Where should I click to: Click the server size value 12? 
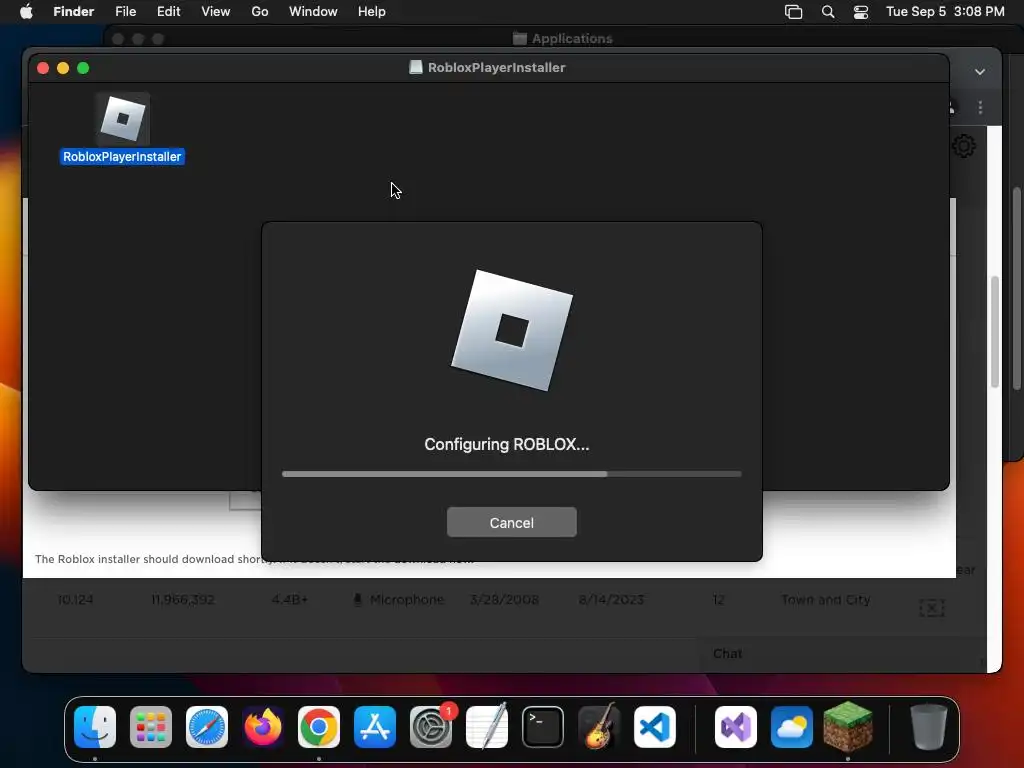click(718, 600)
